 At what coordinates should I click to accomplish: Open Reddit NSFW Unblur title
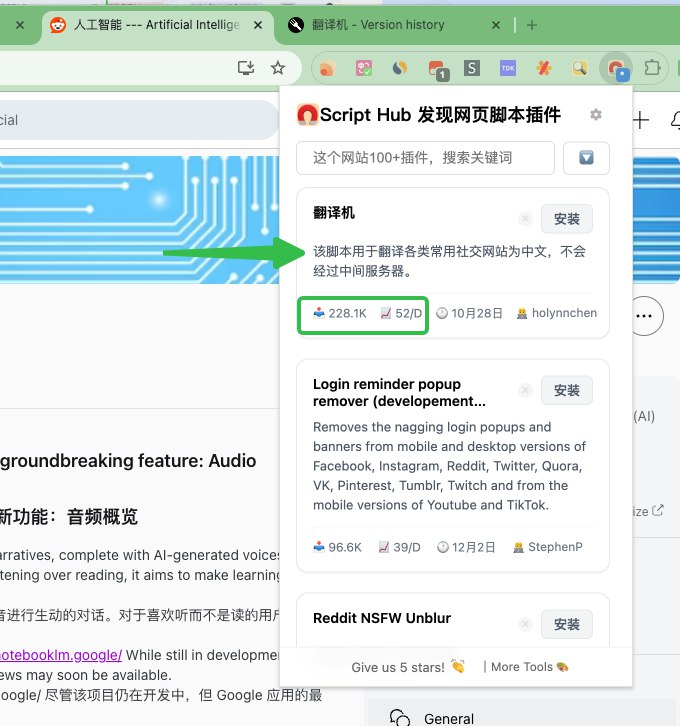pyautogui.click(x=382, y=618)
